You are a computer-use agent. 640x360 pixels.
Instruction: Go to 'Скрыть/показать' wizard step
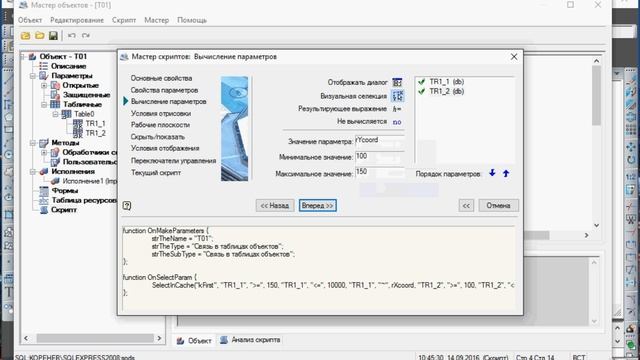(x=158, y=137)
